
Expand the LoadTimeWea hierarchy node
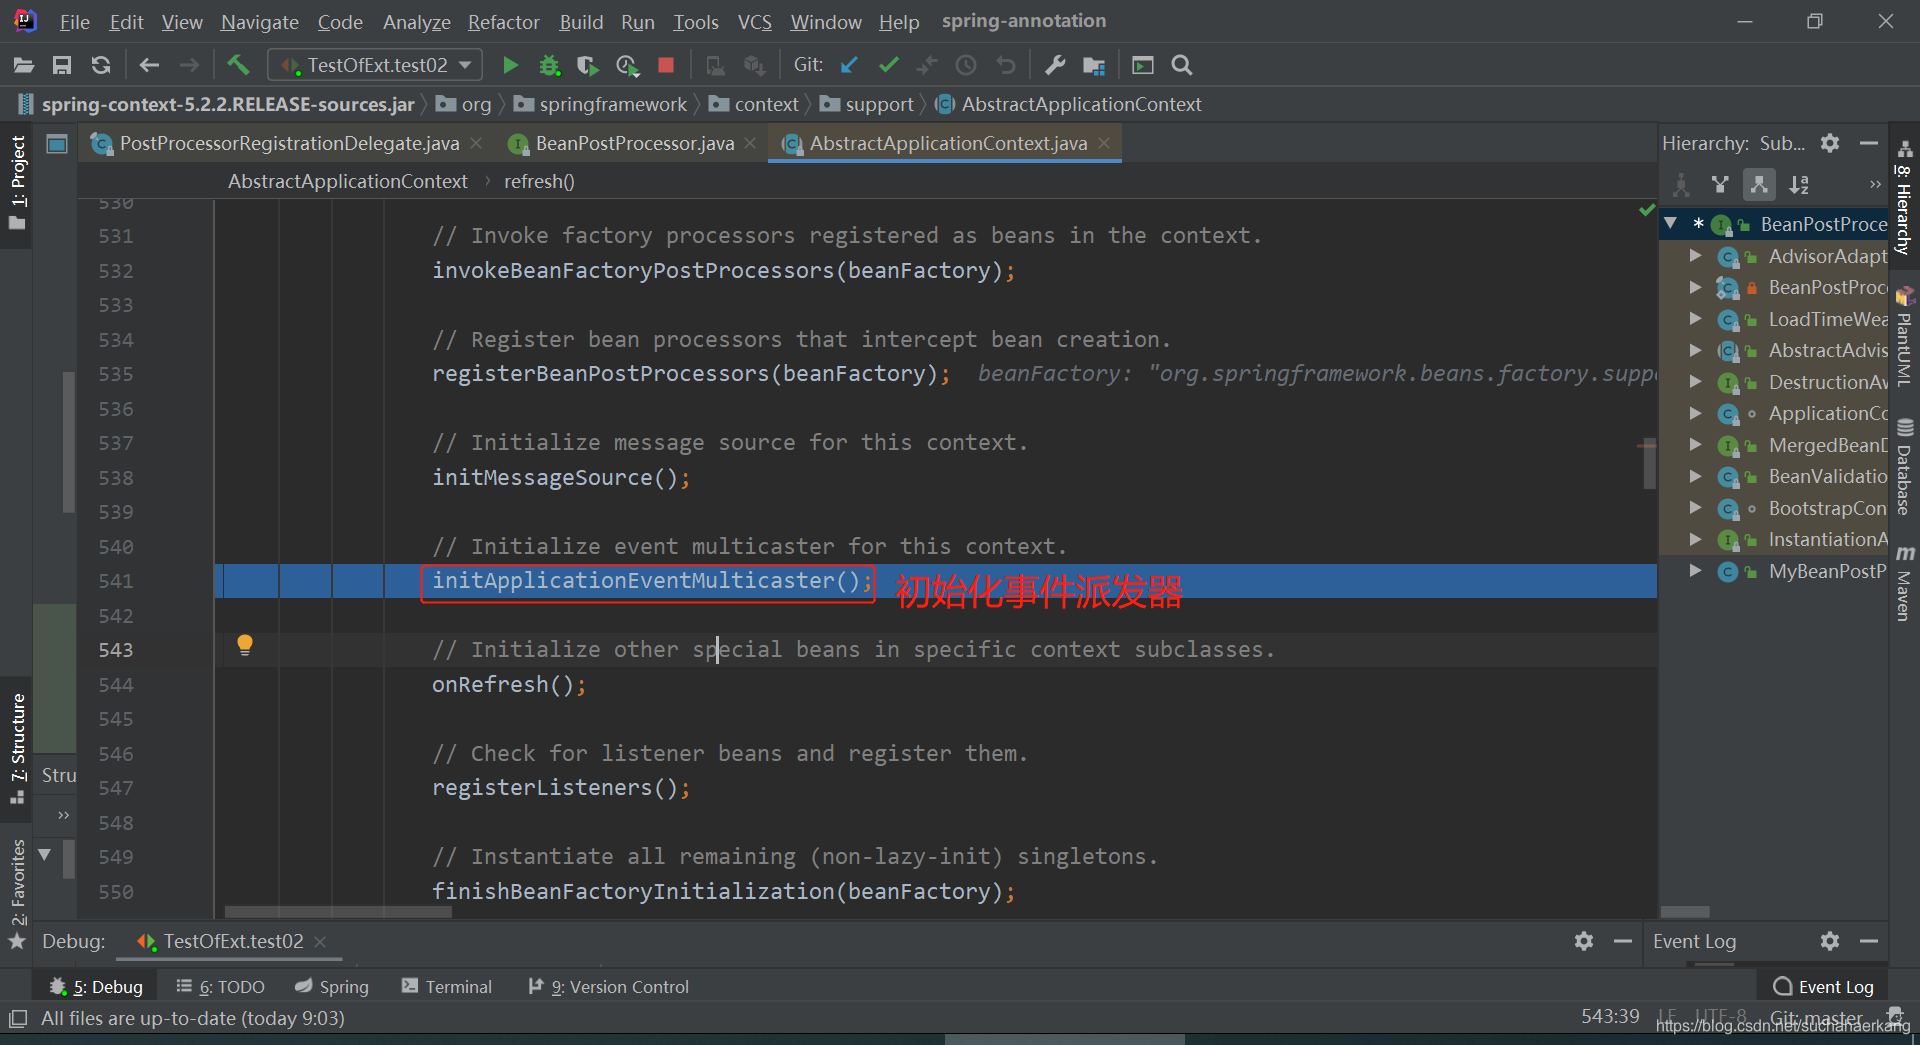[1695, 319]
